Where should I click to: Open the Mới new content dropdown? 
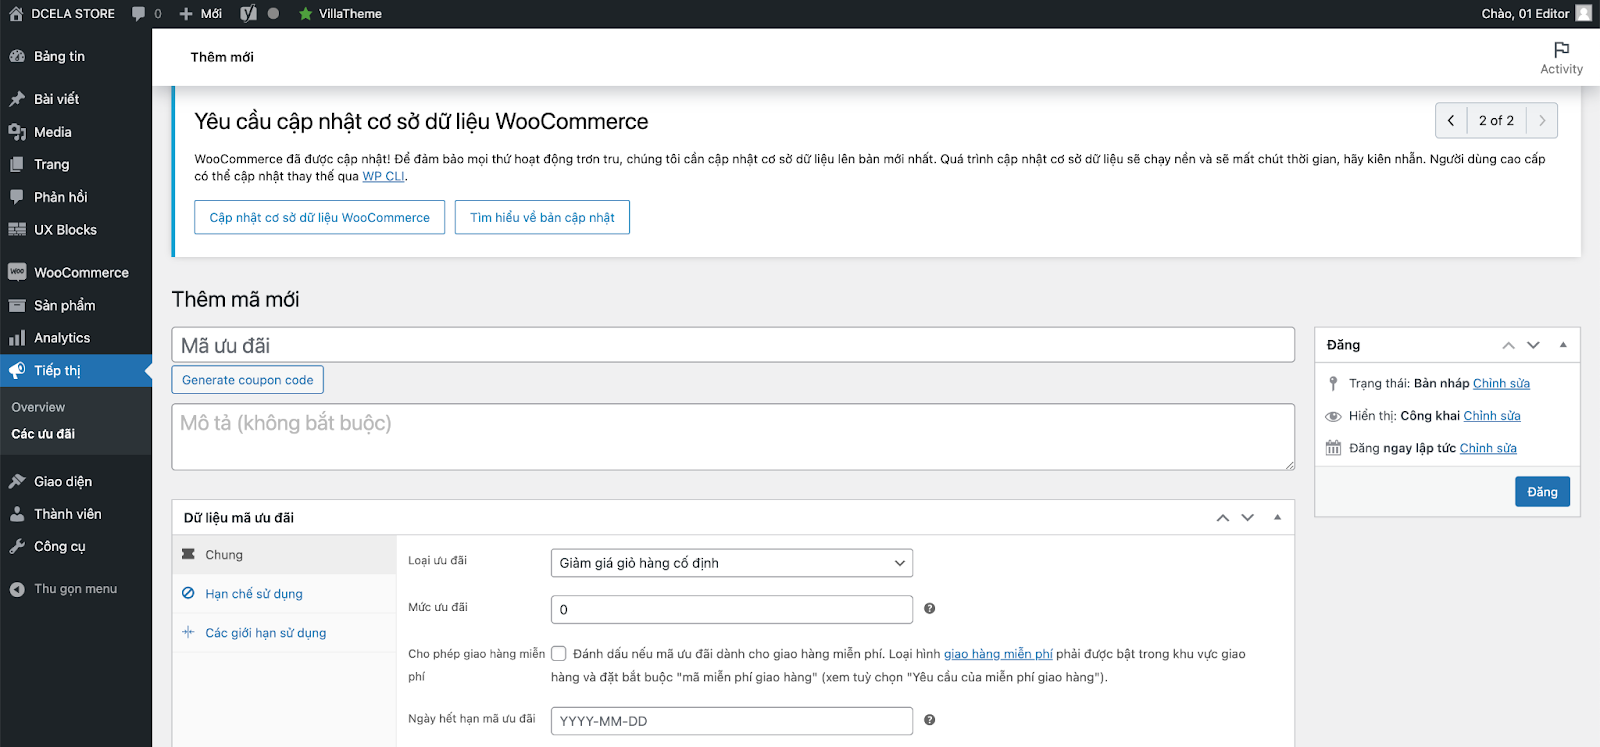click(x=200, y=13)
